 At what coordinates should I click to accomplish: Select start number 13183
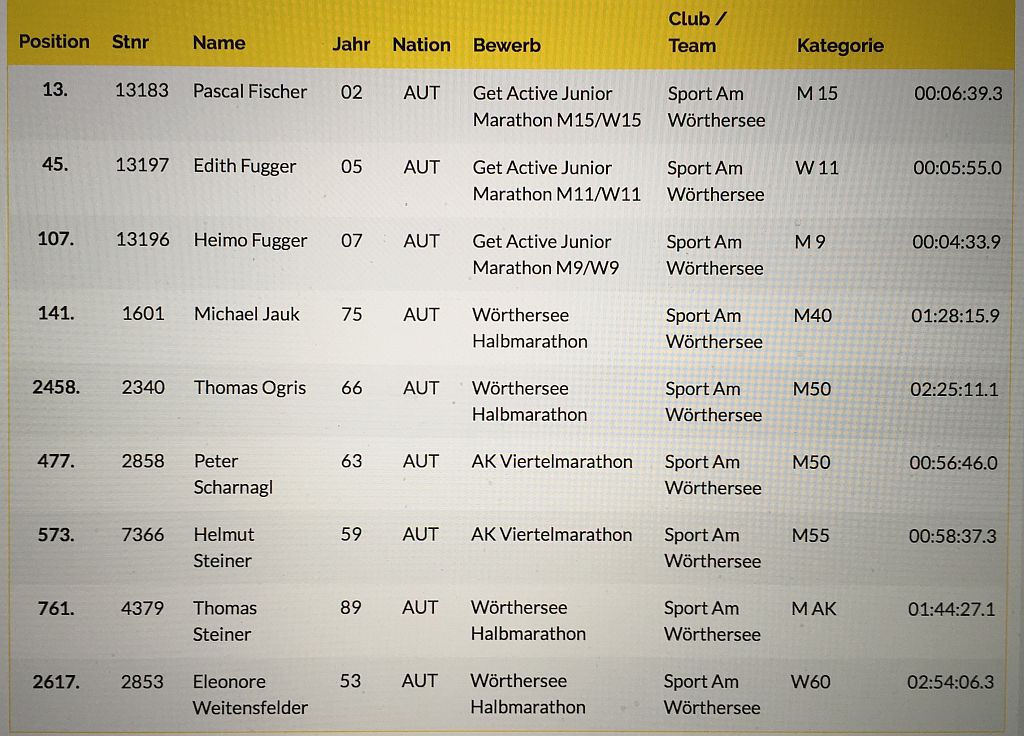click(x=142, y=90)
